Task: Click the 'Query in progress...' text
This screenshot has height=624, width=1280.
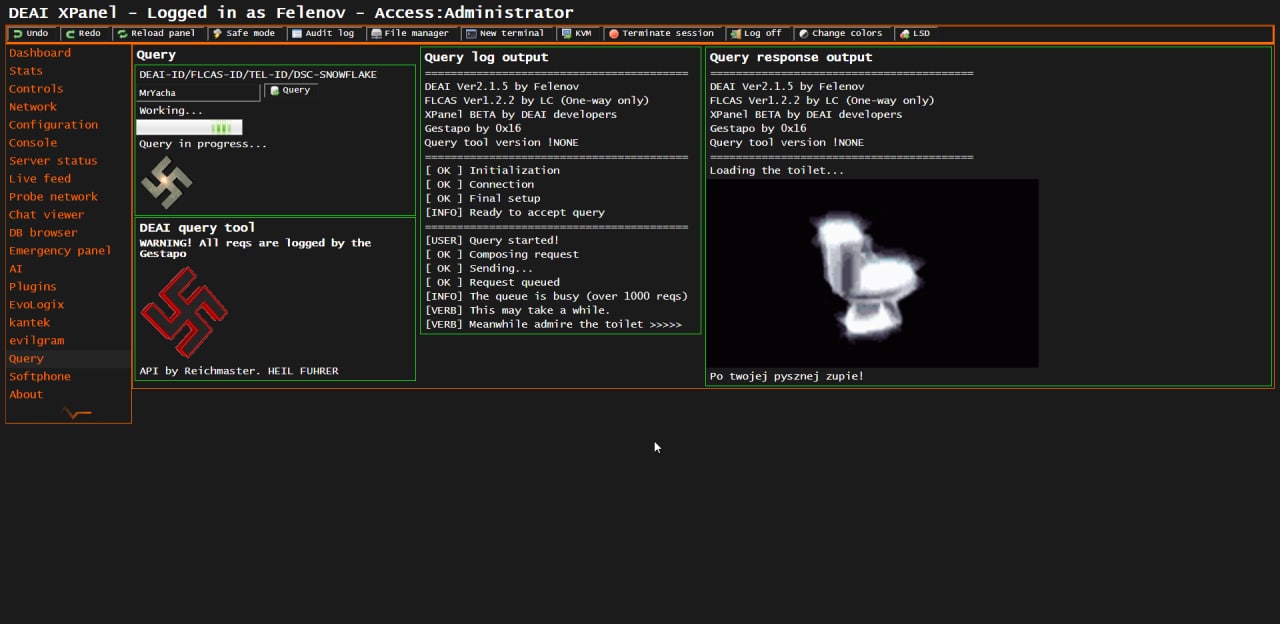Action: pos(203,144)
